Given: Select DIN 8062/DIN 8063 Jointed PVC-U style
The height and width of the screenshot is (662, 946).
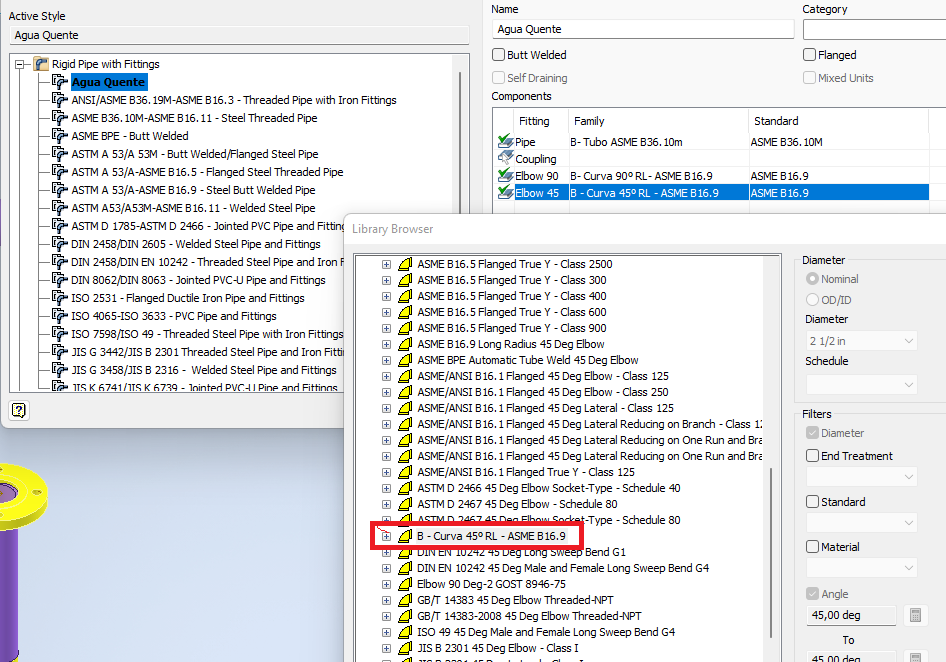Looking at the screenshot, I should coord(198,280).
